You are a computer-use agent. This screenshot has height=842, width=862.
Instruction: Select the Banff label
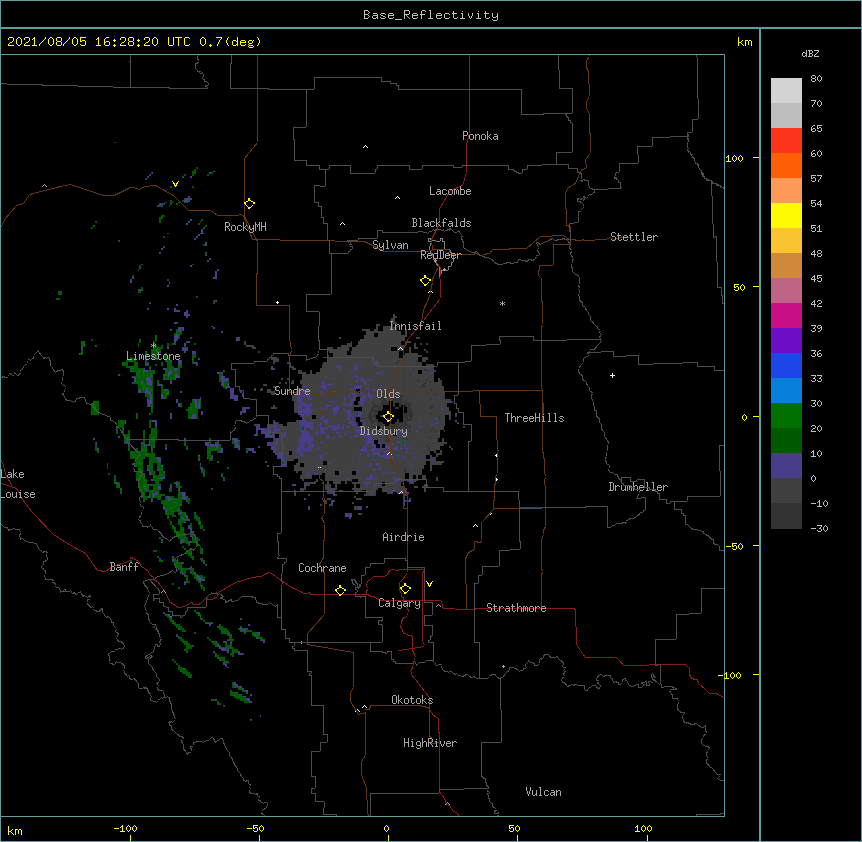[x=124, y=567]
